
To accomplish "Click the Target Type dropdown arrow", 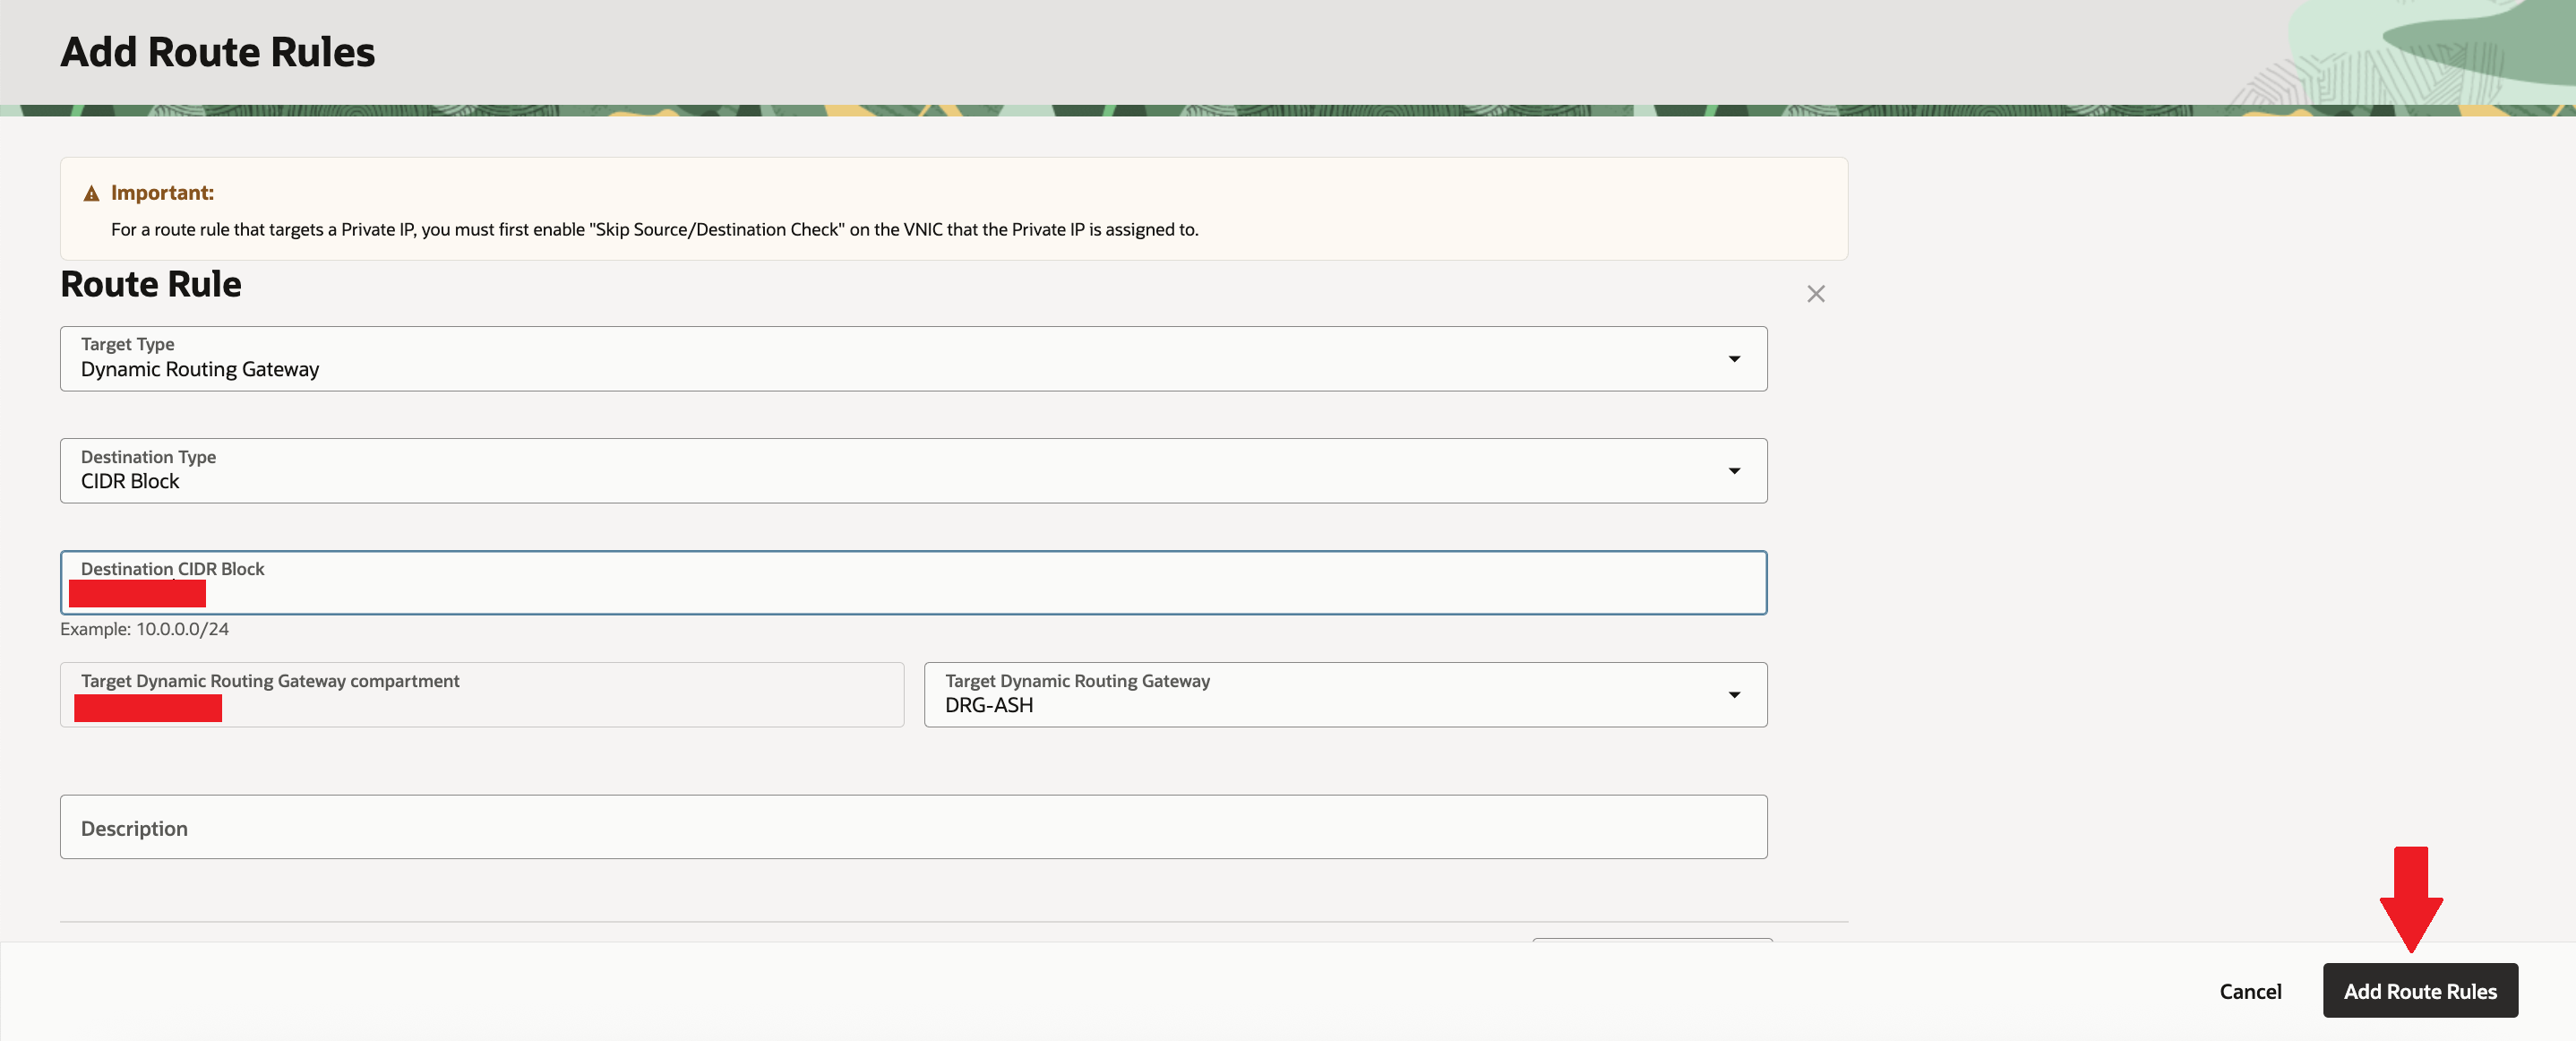I will (1733, 359).
